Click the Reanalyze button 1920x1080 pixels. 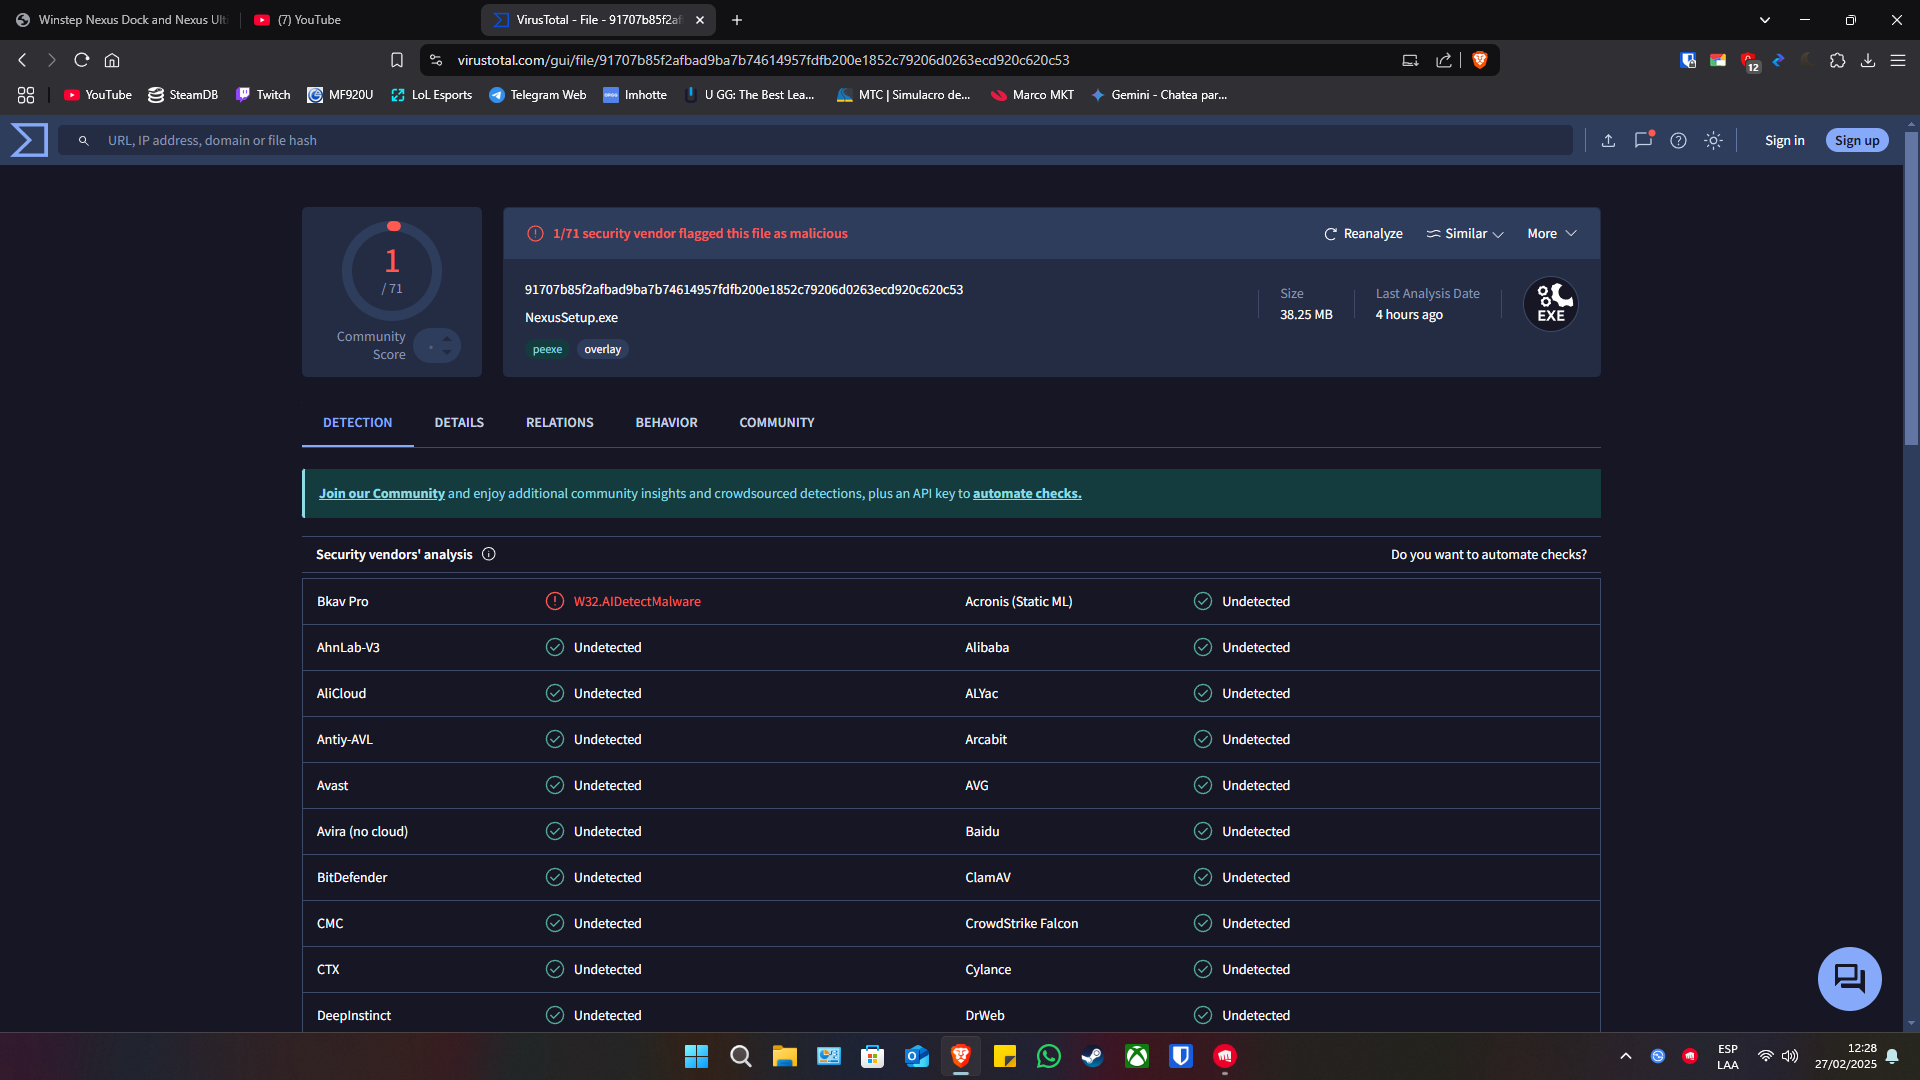[x=1363, y=234]
